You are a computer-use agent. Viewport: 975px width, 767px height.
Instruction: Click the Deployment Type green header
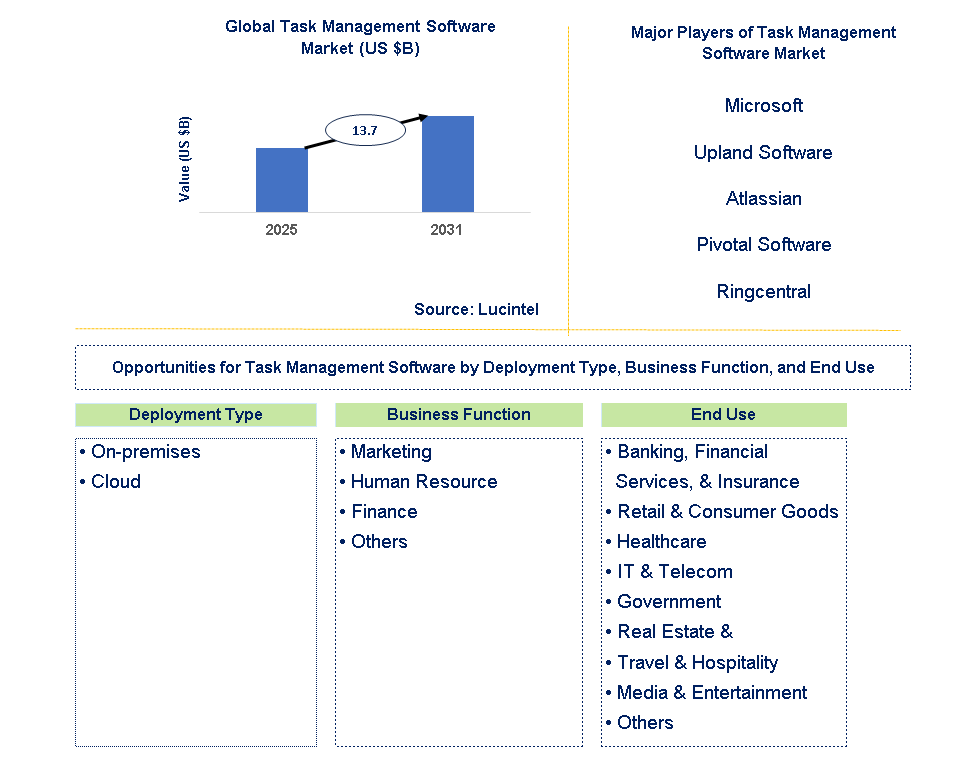[196, 414]
